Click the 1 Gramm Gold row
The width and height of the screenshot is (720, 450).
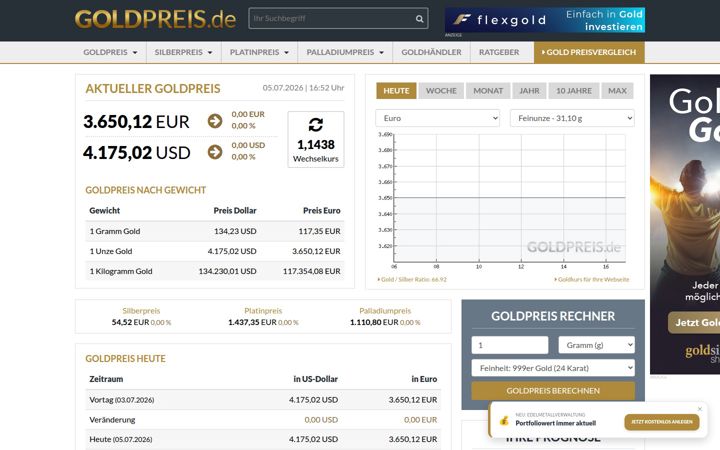click(214, 231)
